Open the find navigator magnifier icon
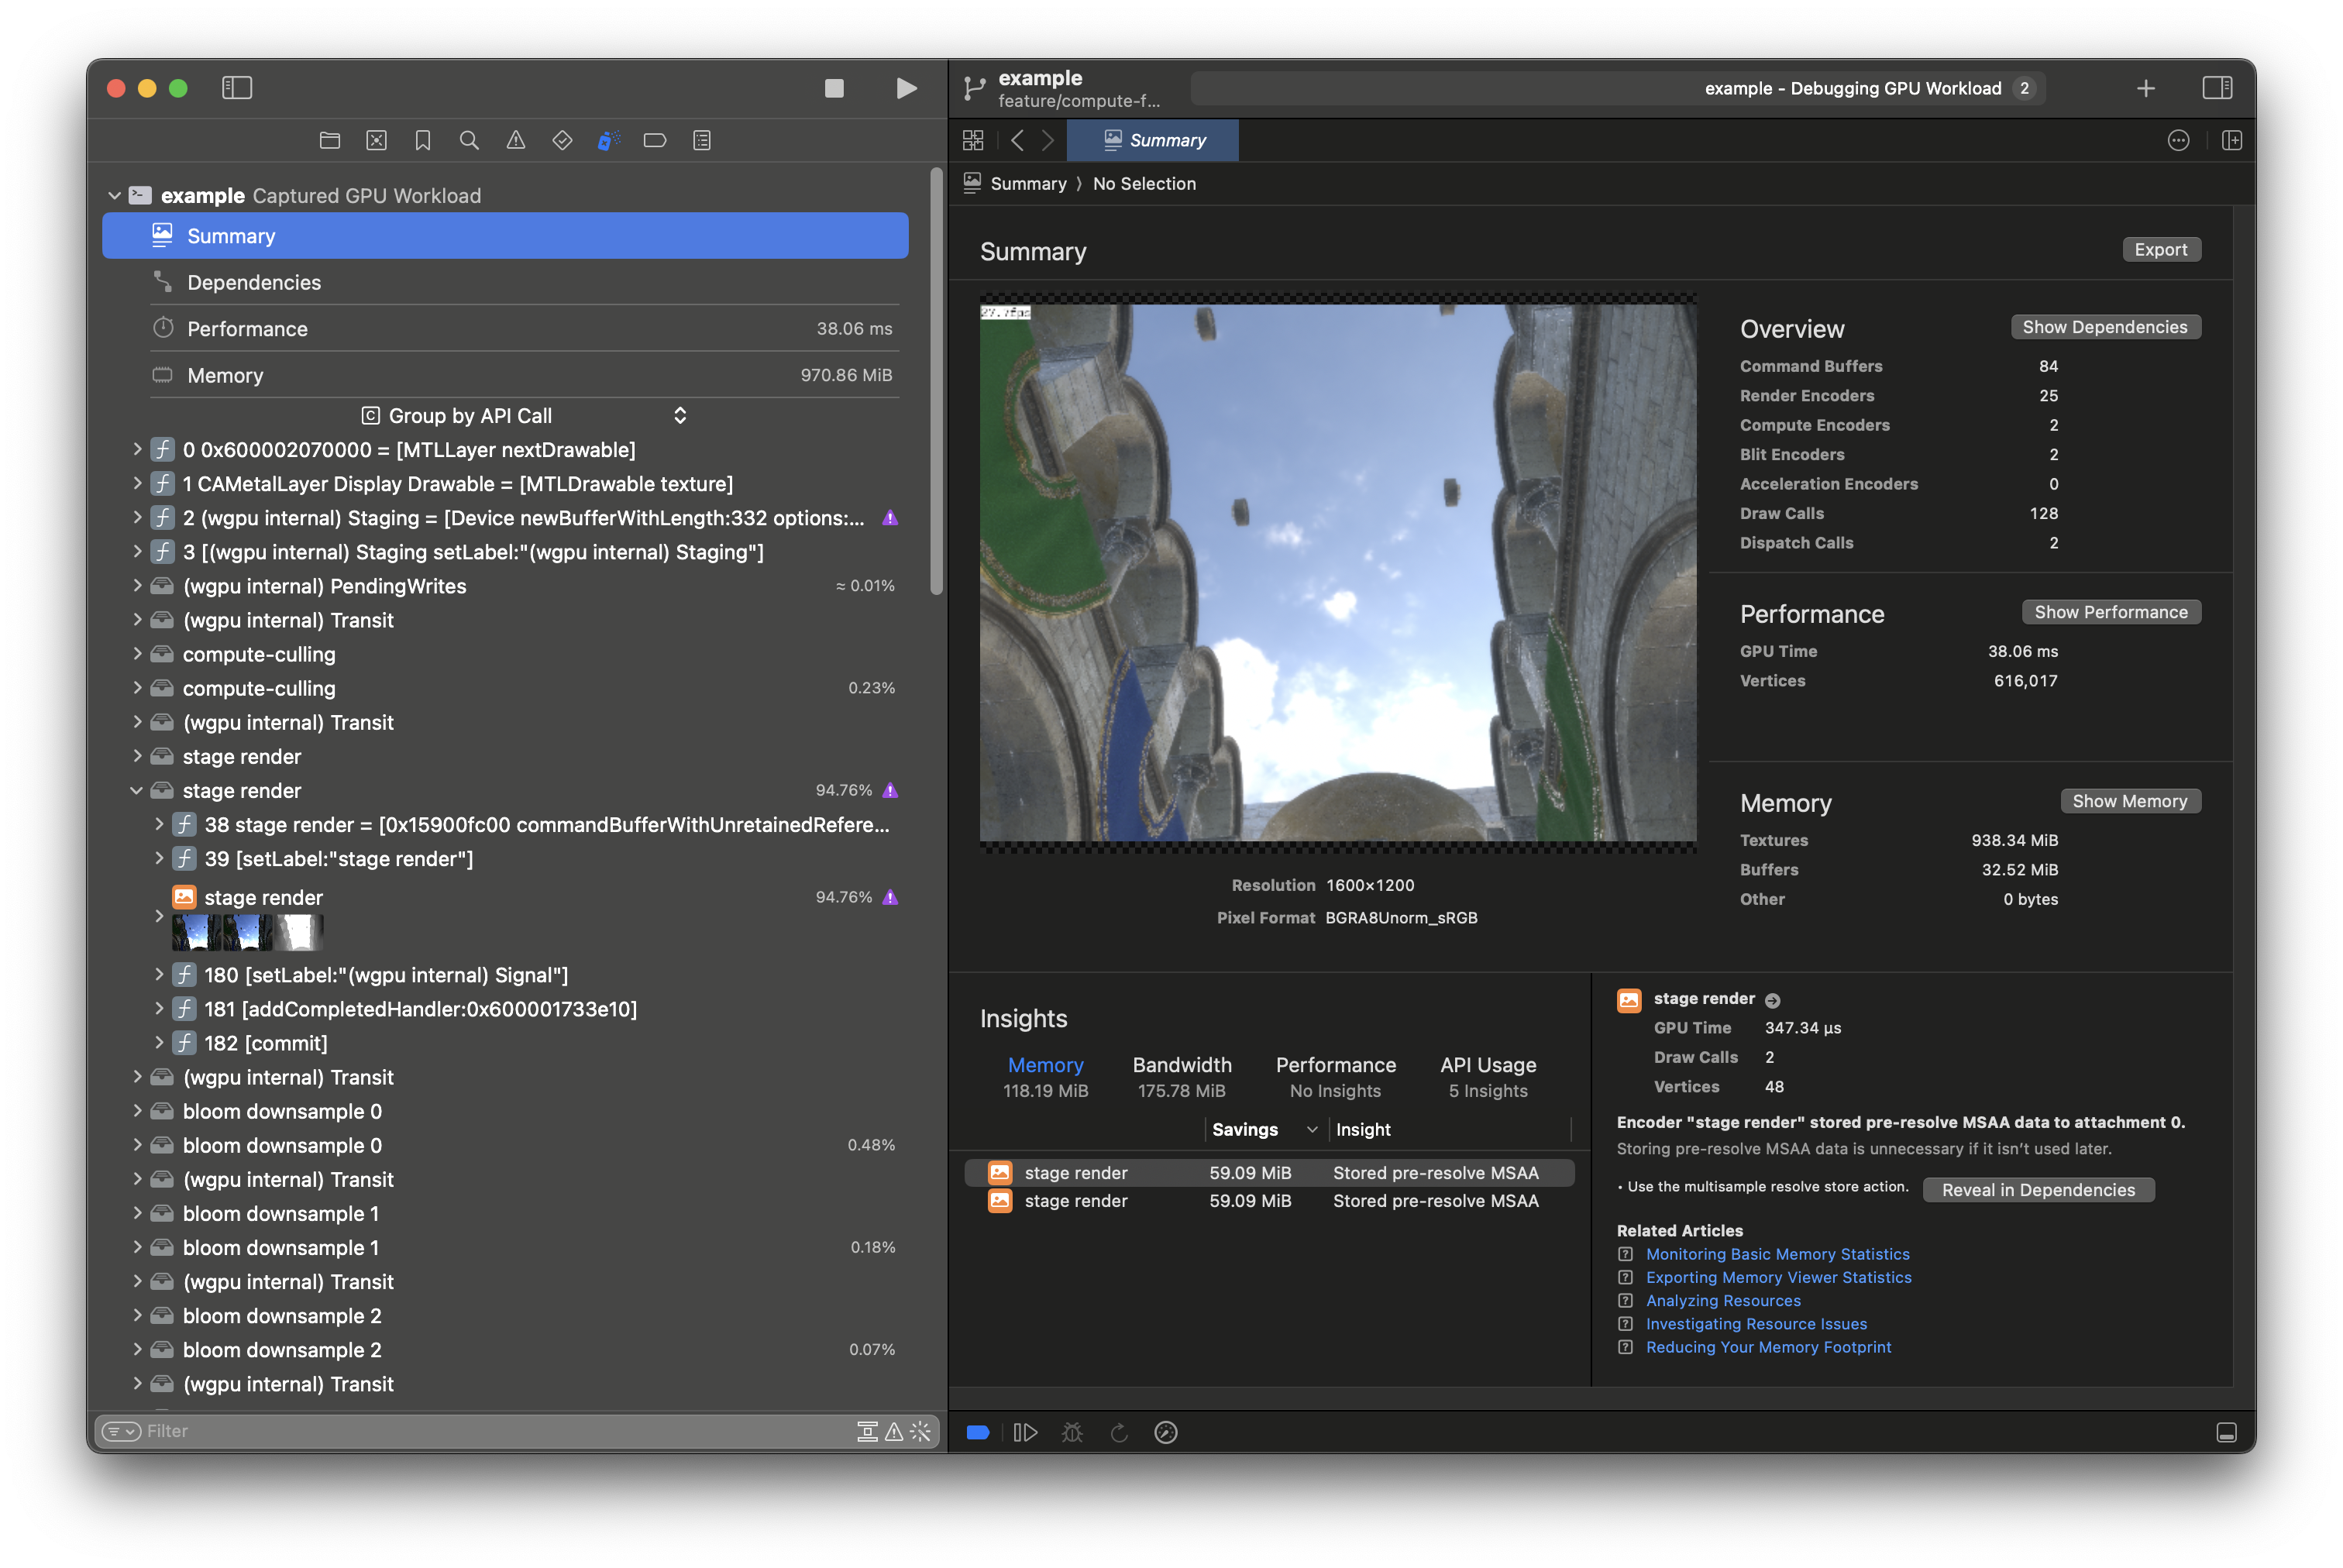Viewport: 2343px width, 1568px height. 469,140
